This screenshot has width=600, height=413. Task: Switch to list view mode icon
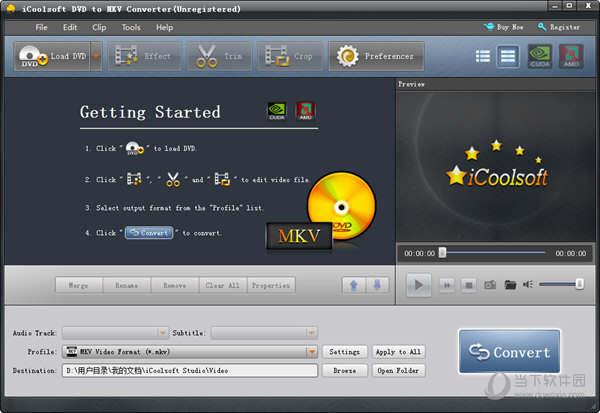[x=483, y=56]
